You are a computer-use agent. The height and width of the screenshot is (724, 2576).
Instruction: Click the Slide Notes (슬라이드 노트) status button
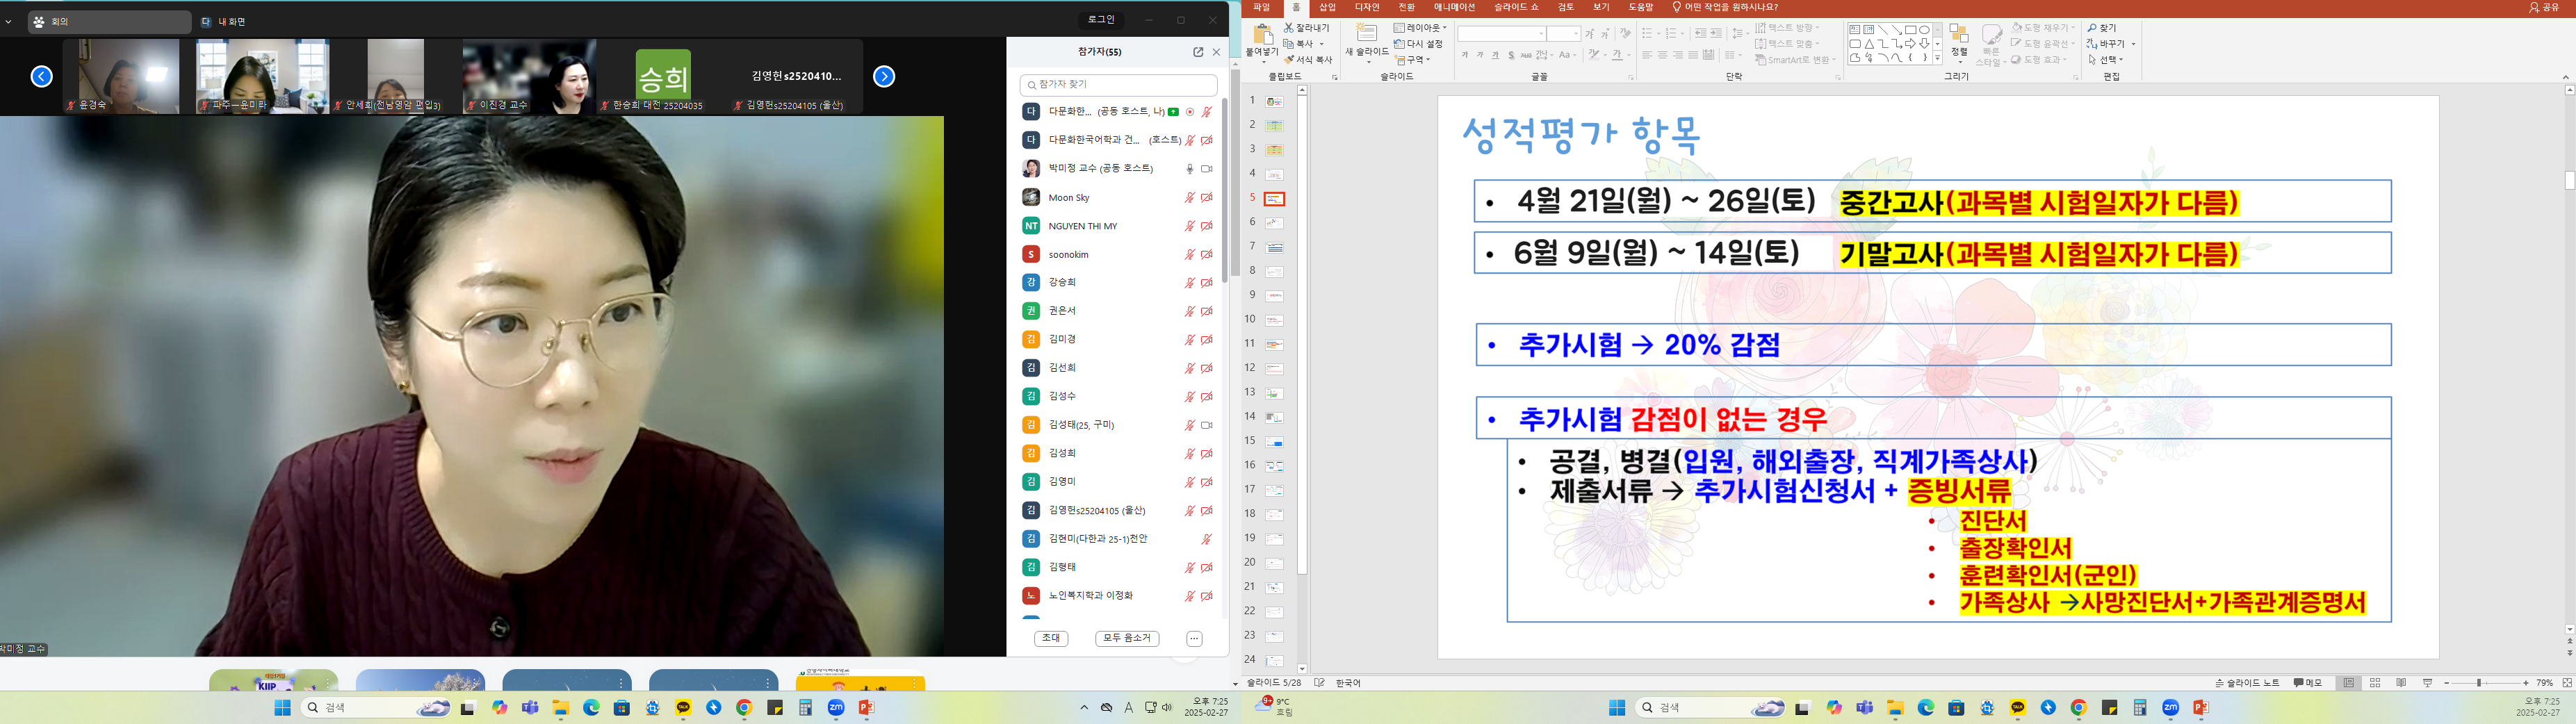coord(2248,683)
